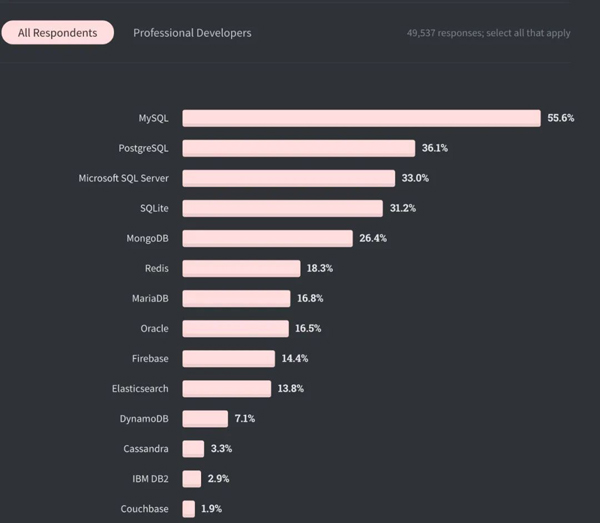Select the Microsoft SQL Server bar
The image size is (600, 523).
(x=288, y=178)
